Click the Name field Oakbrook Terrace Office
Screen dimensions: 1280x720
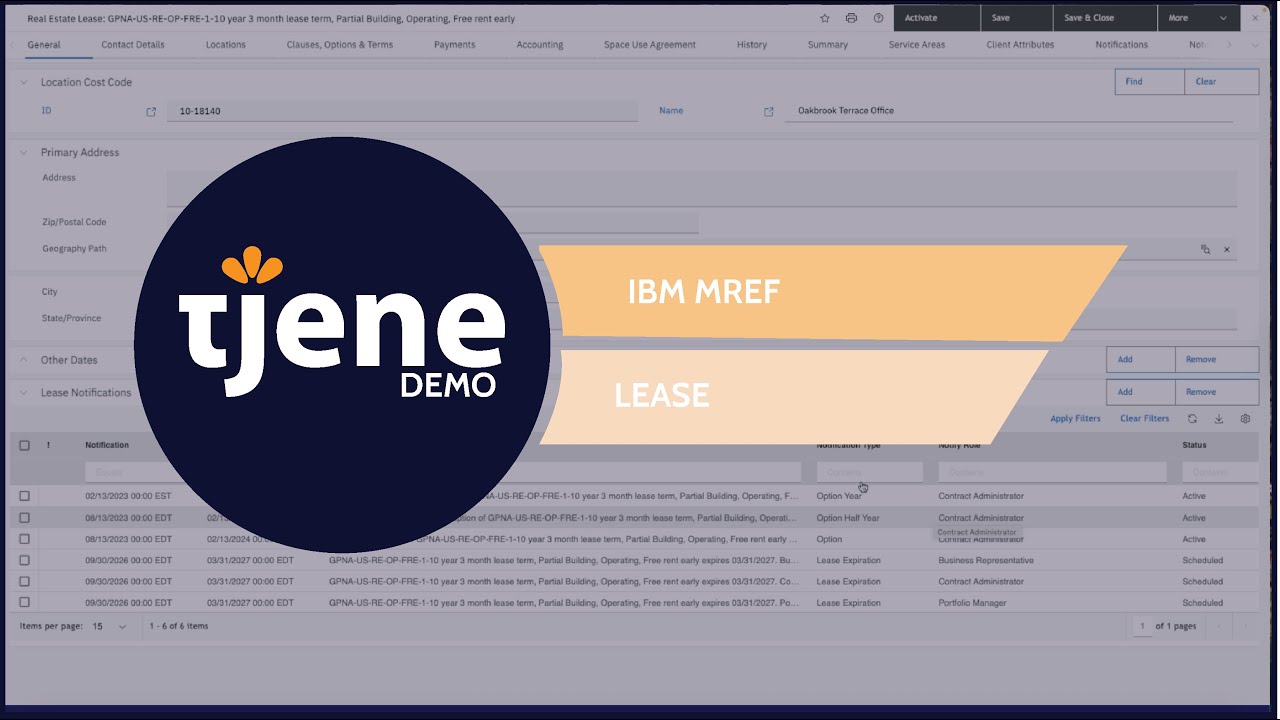(1009, 111)
